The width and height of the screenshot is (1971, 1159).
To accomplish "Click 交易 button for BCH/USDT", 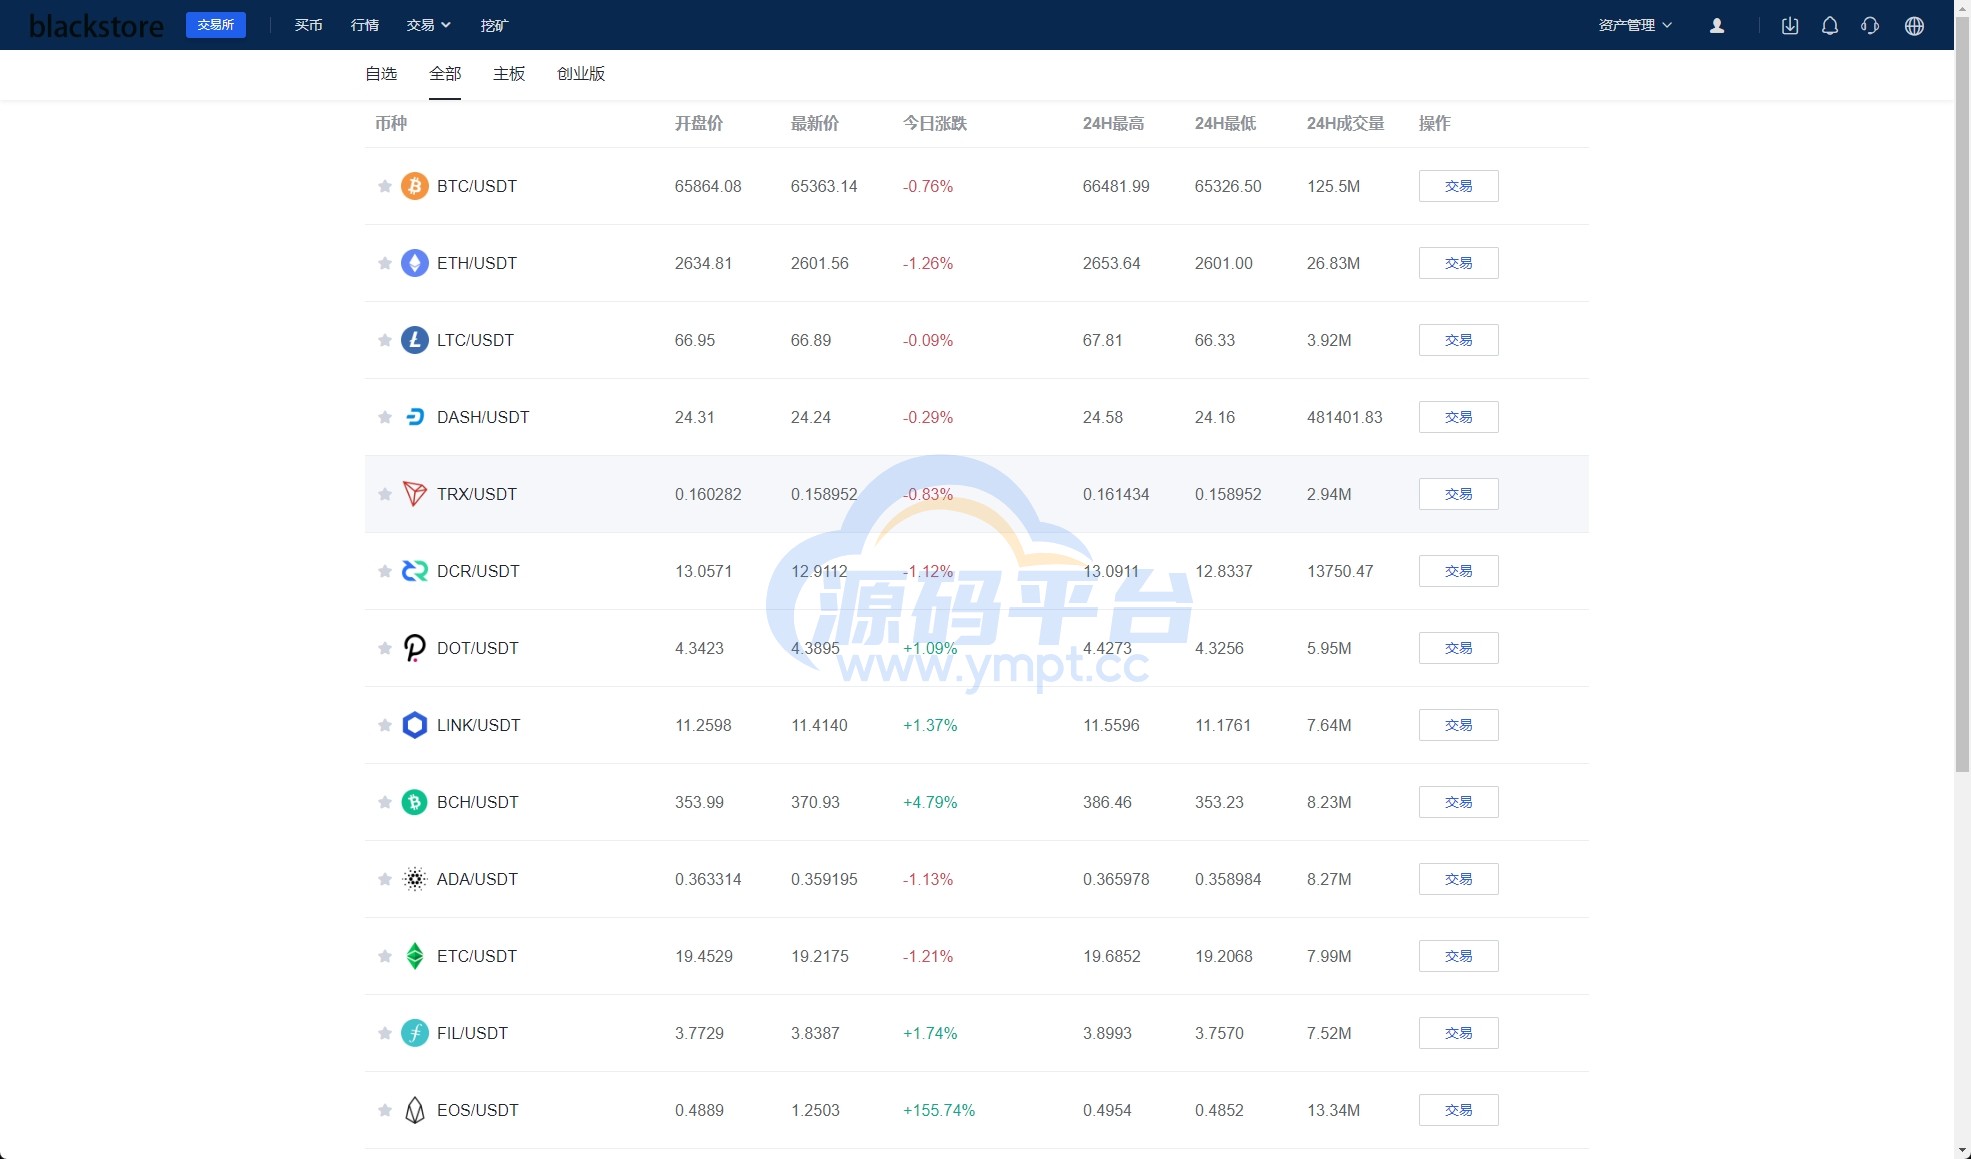I will (x=1458, y=802).
